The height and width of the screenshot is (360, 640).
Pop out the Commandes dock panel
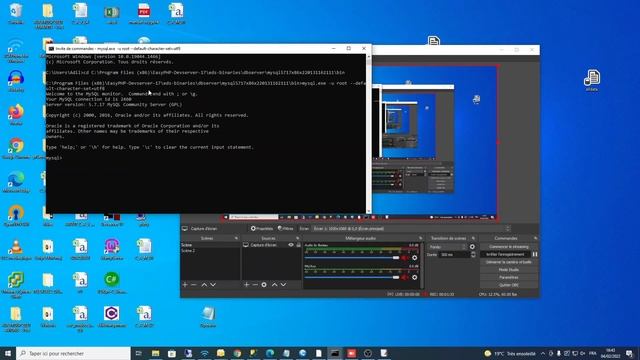click(535, 238)
